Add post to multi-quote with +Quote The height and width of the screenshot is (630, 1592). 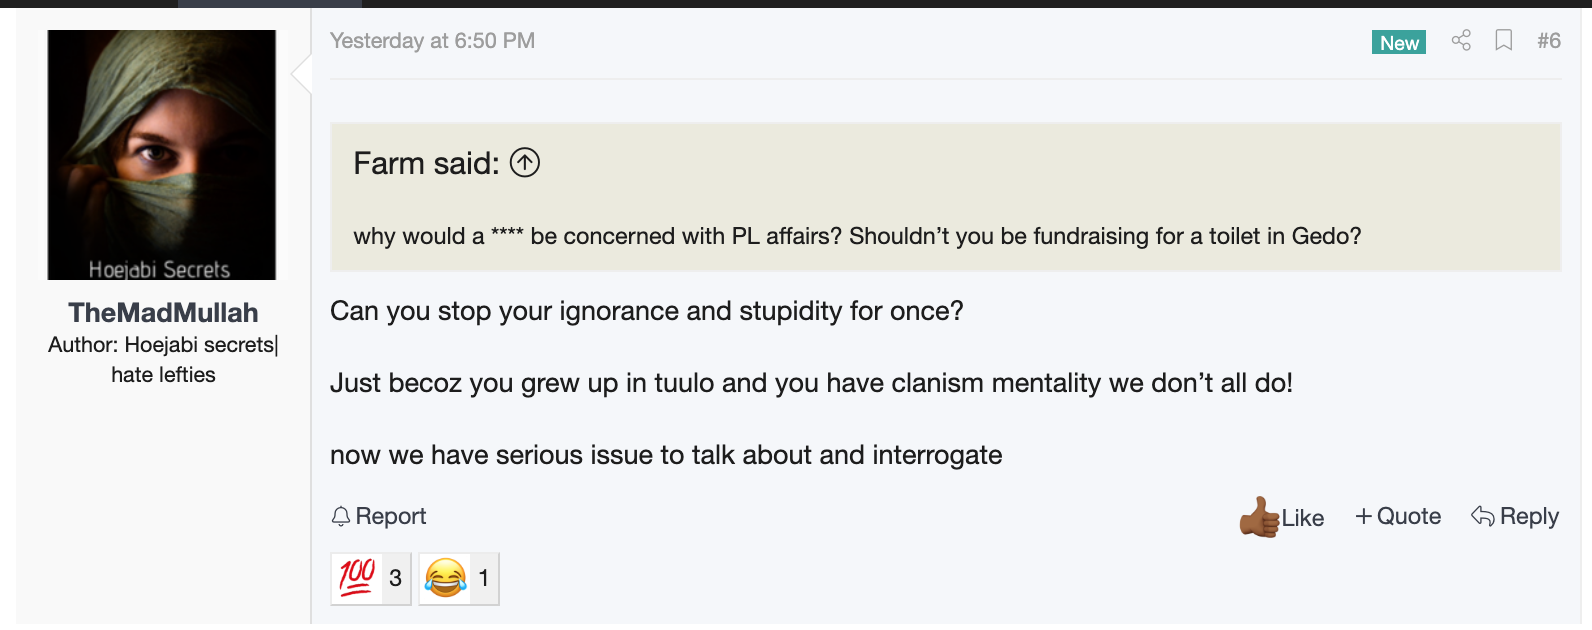click(1398, 516)
